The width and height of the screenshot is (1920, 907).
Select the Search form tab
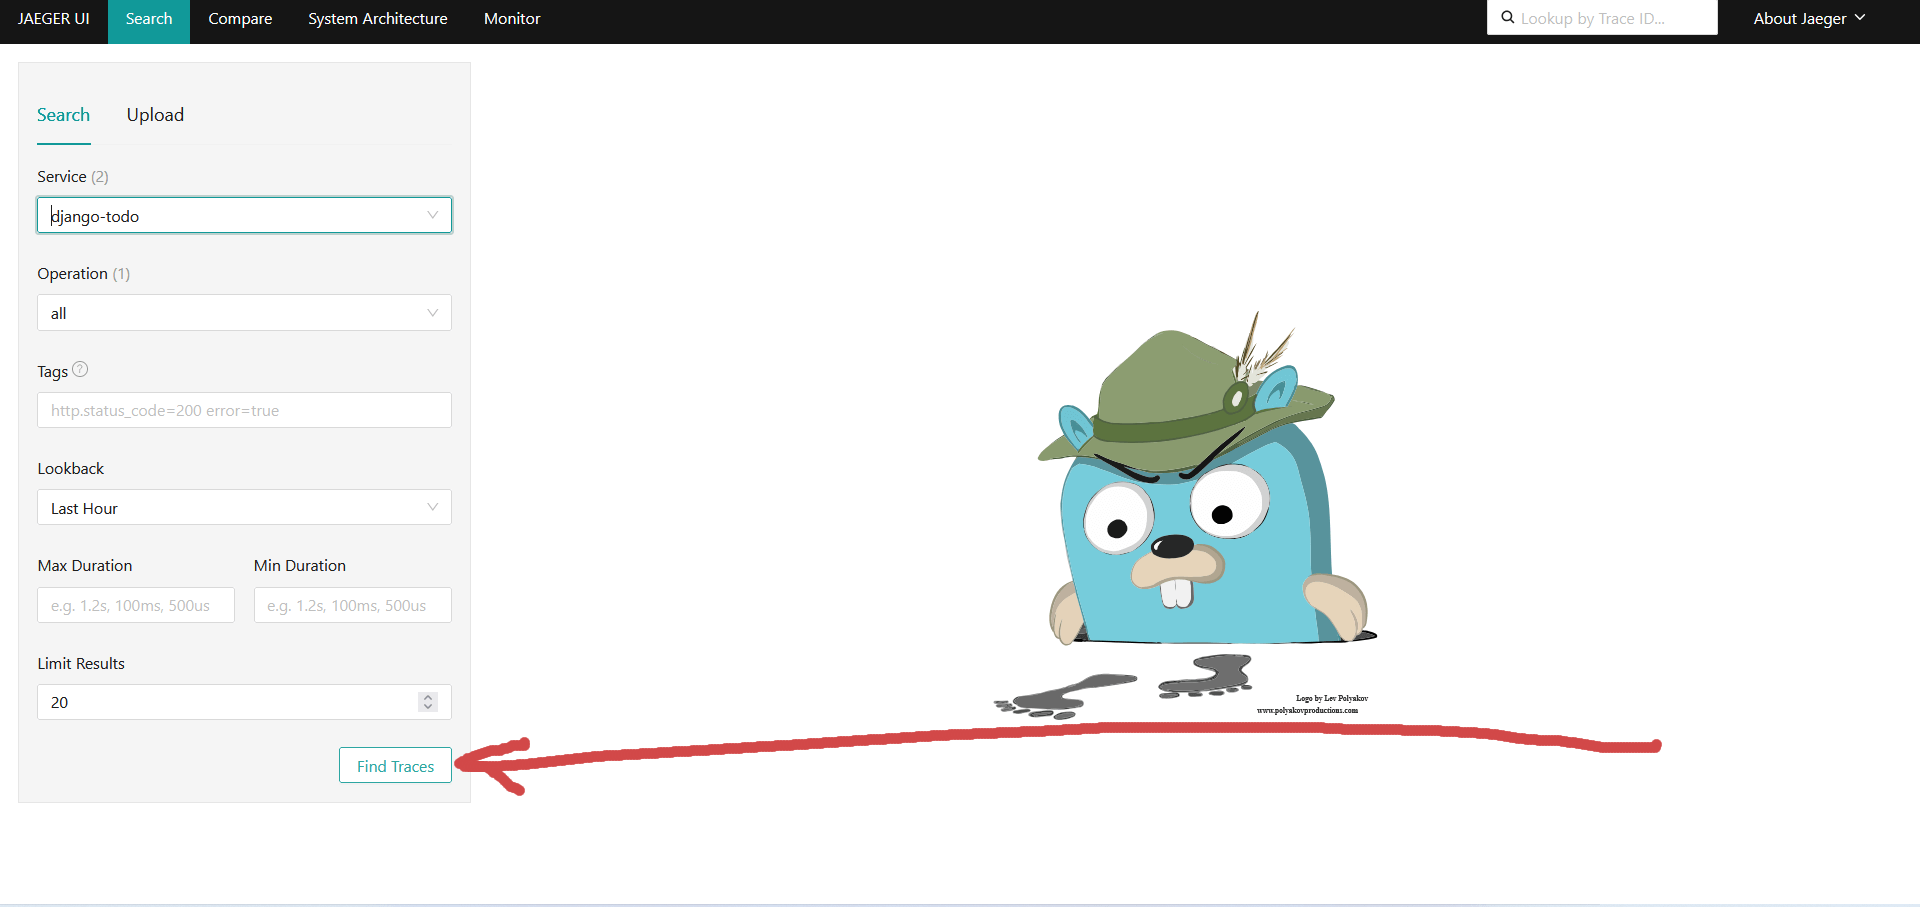(63, 115)
